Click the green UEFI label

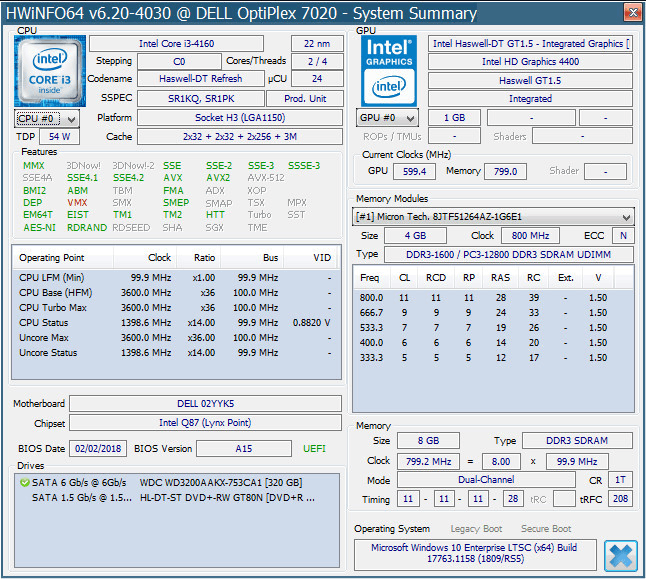[314, 449]
